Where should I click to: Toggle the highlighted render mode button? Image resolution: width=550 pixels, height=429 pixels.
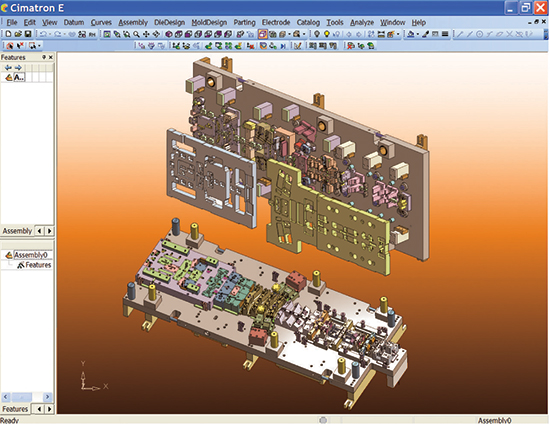click(263, 34)
